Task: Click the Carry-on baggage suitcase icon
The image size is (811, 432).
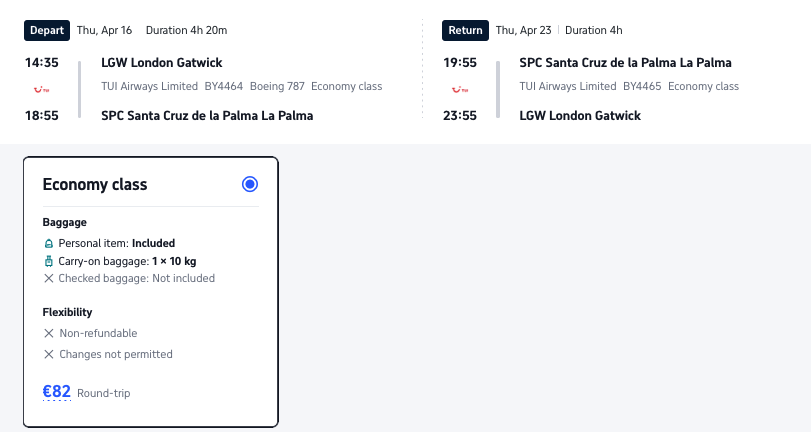Action: coord(49,261)
